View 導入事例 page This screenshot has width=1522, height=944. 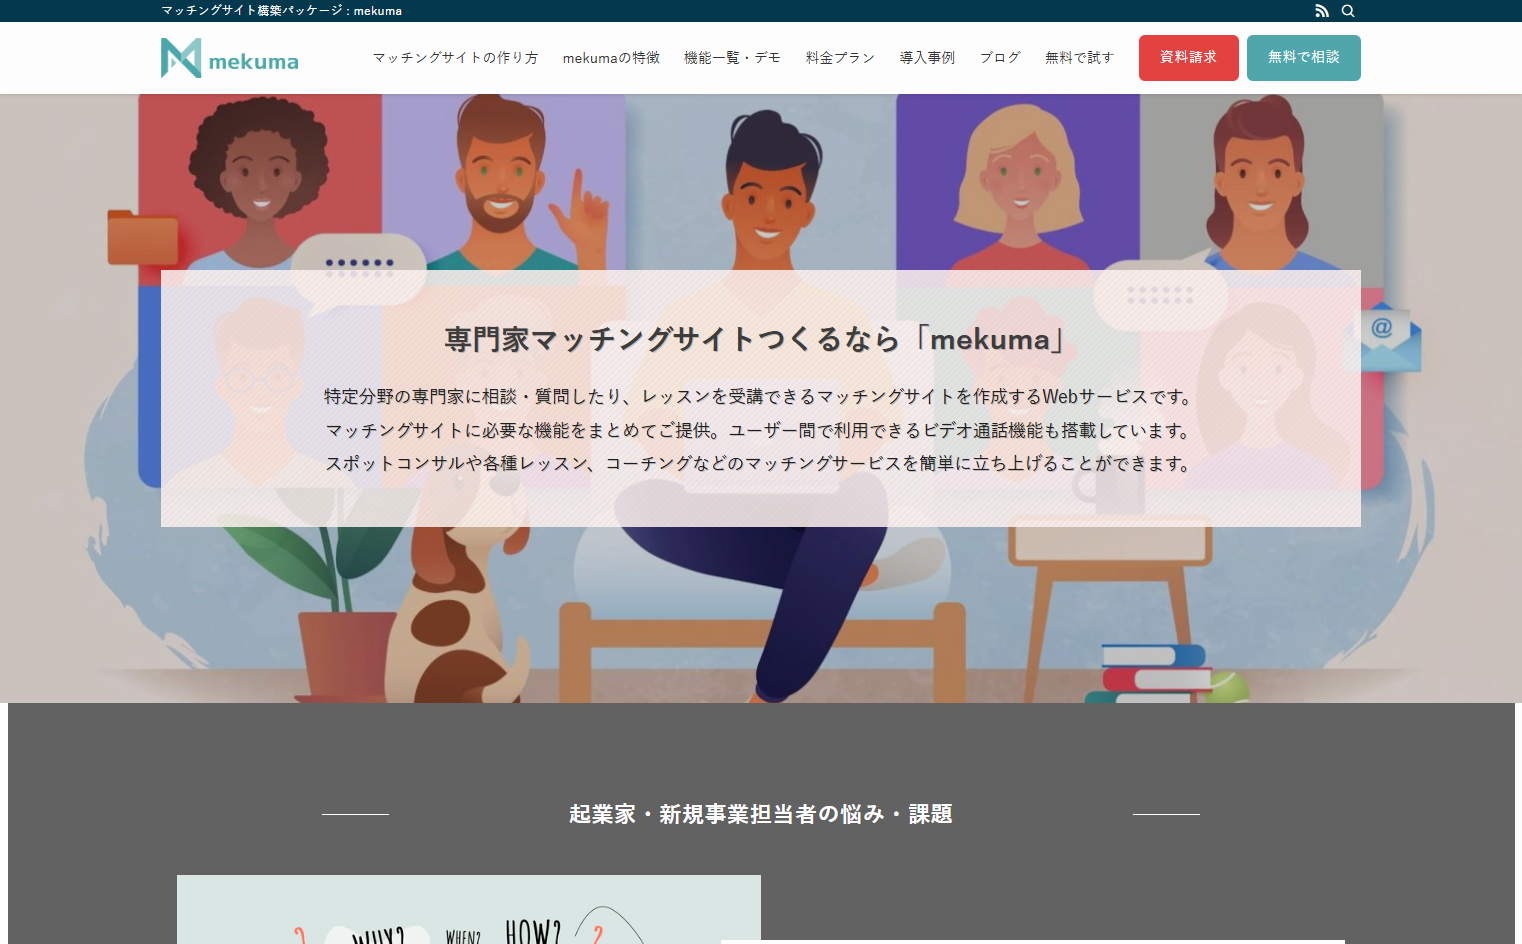point(927,58)
